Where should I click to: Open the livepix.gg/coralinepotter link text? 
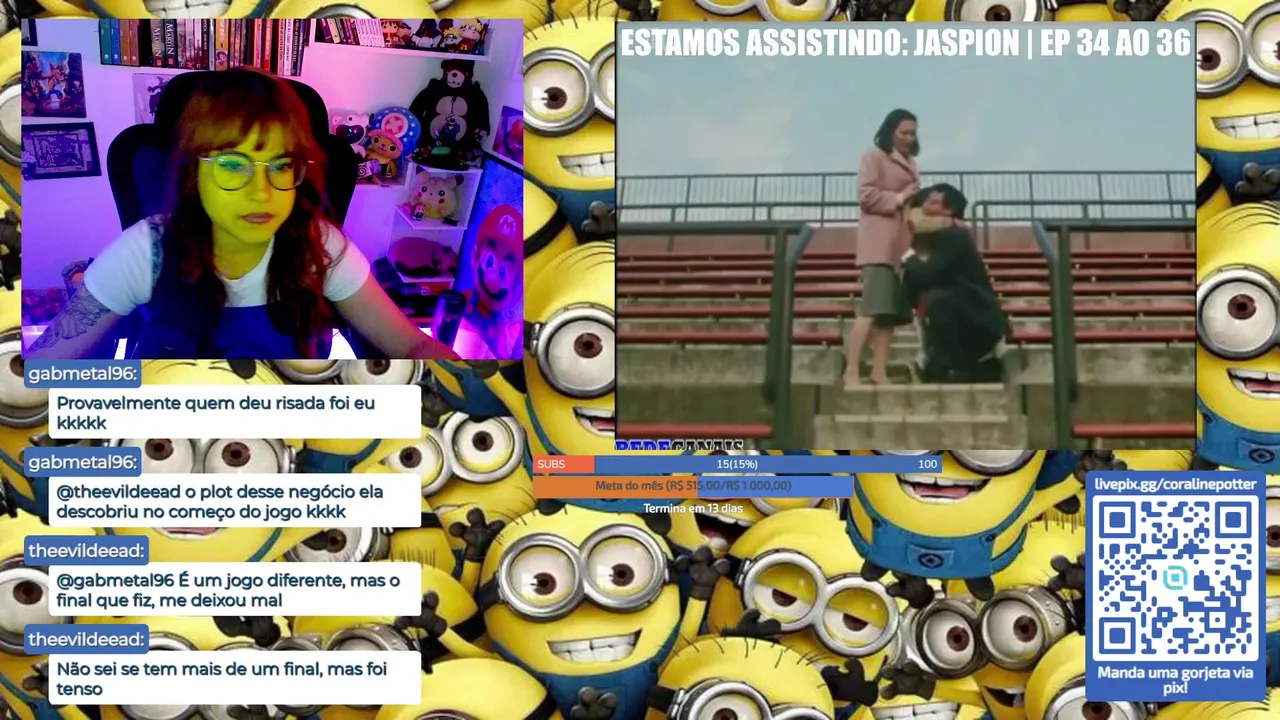tap(1175, 484)
